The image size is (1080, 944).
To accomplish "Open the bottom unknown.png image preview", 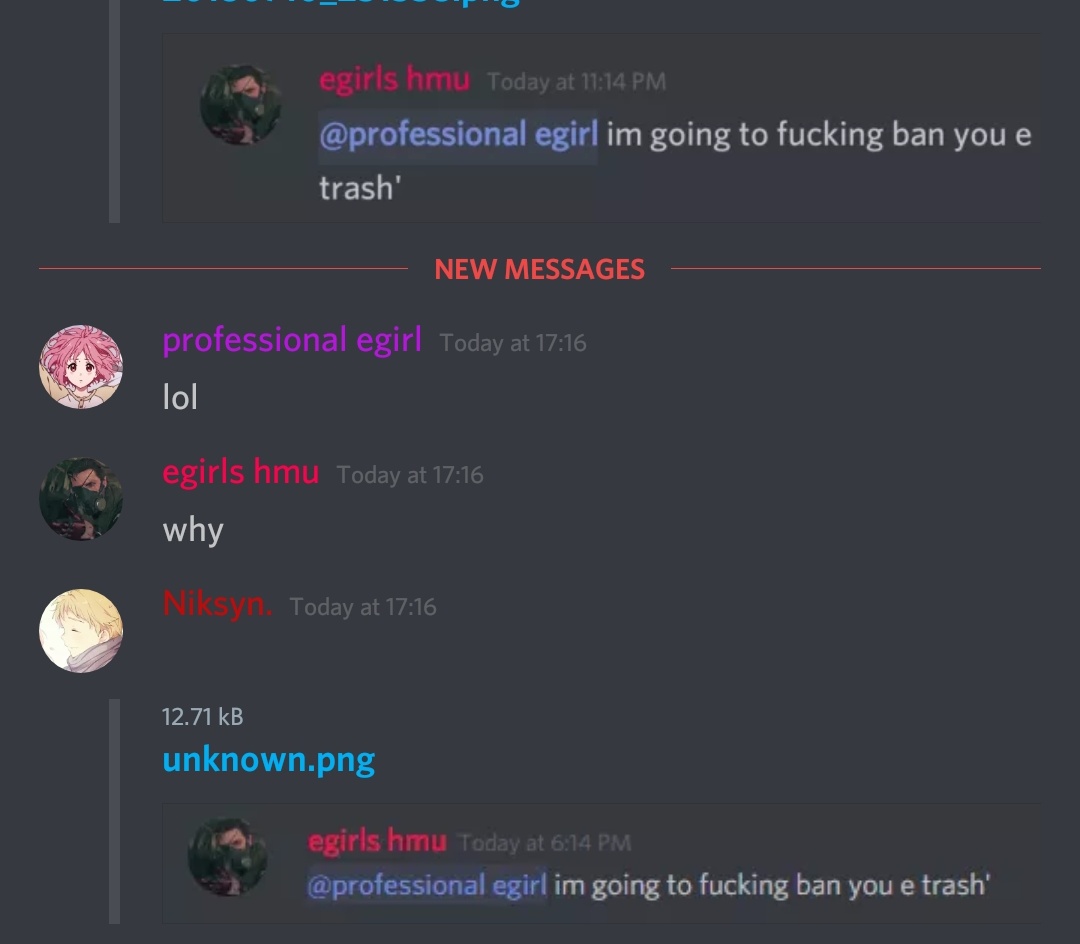I will [x=601, y=863].
